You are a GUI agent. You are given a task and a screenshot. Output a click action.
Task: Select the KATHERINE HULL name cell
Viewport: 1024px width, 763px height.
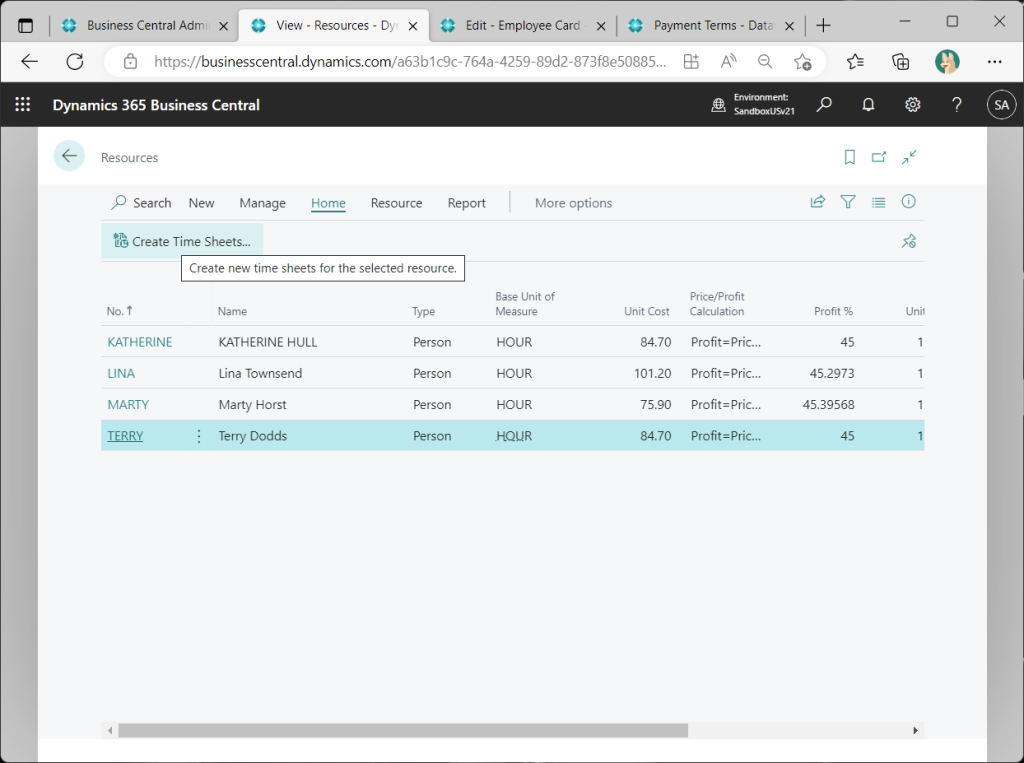(268, 342)
